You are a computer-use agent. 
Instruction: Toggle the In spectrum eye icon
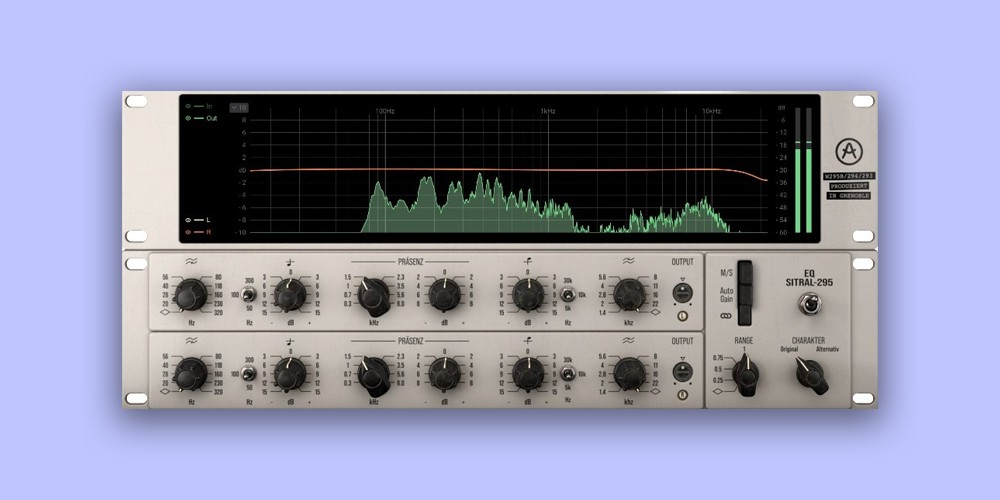pos(187,105)
